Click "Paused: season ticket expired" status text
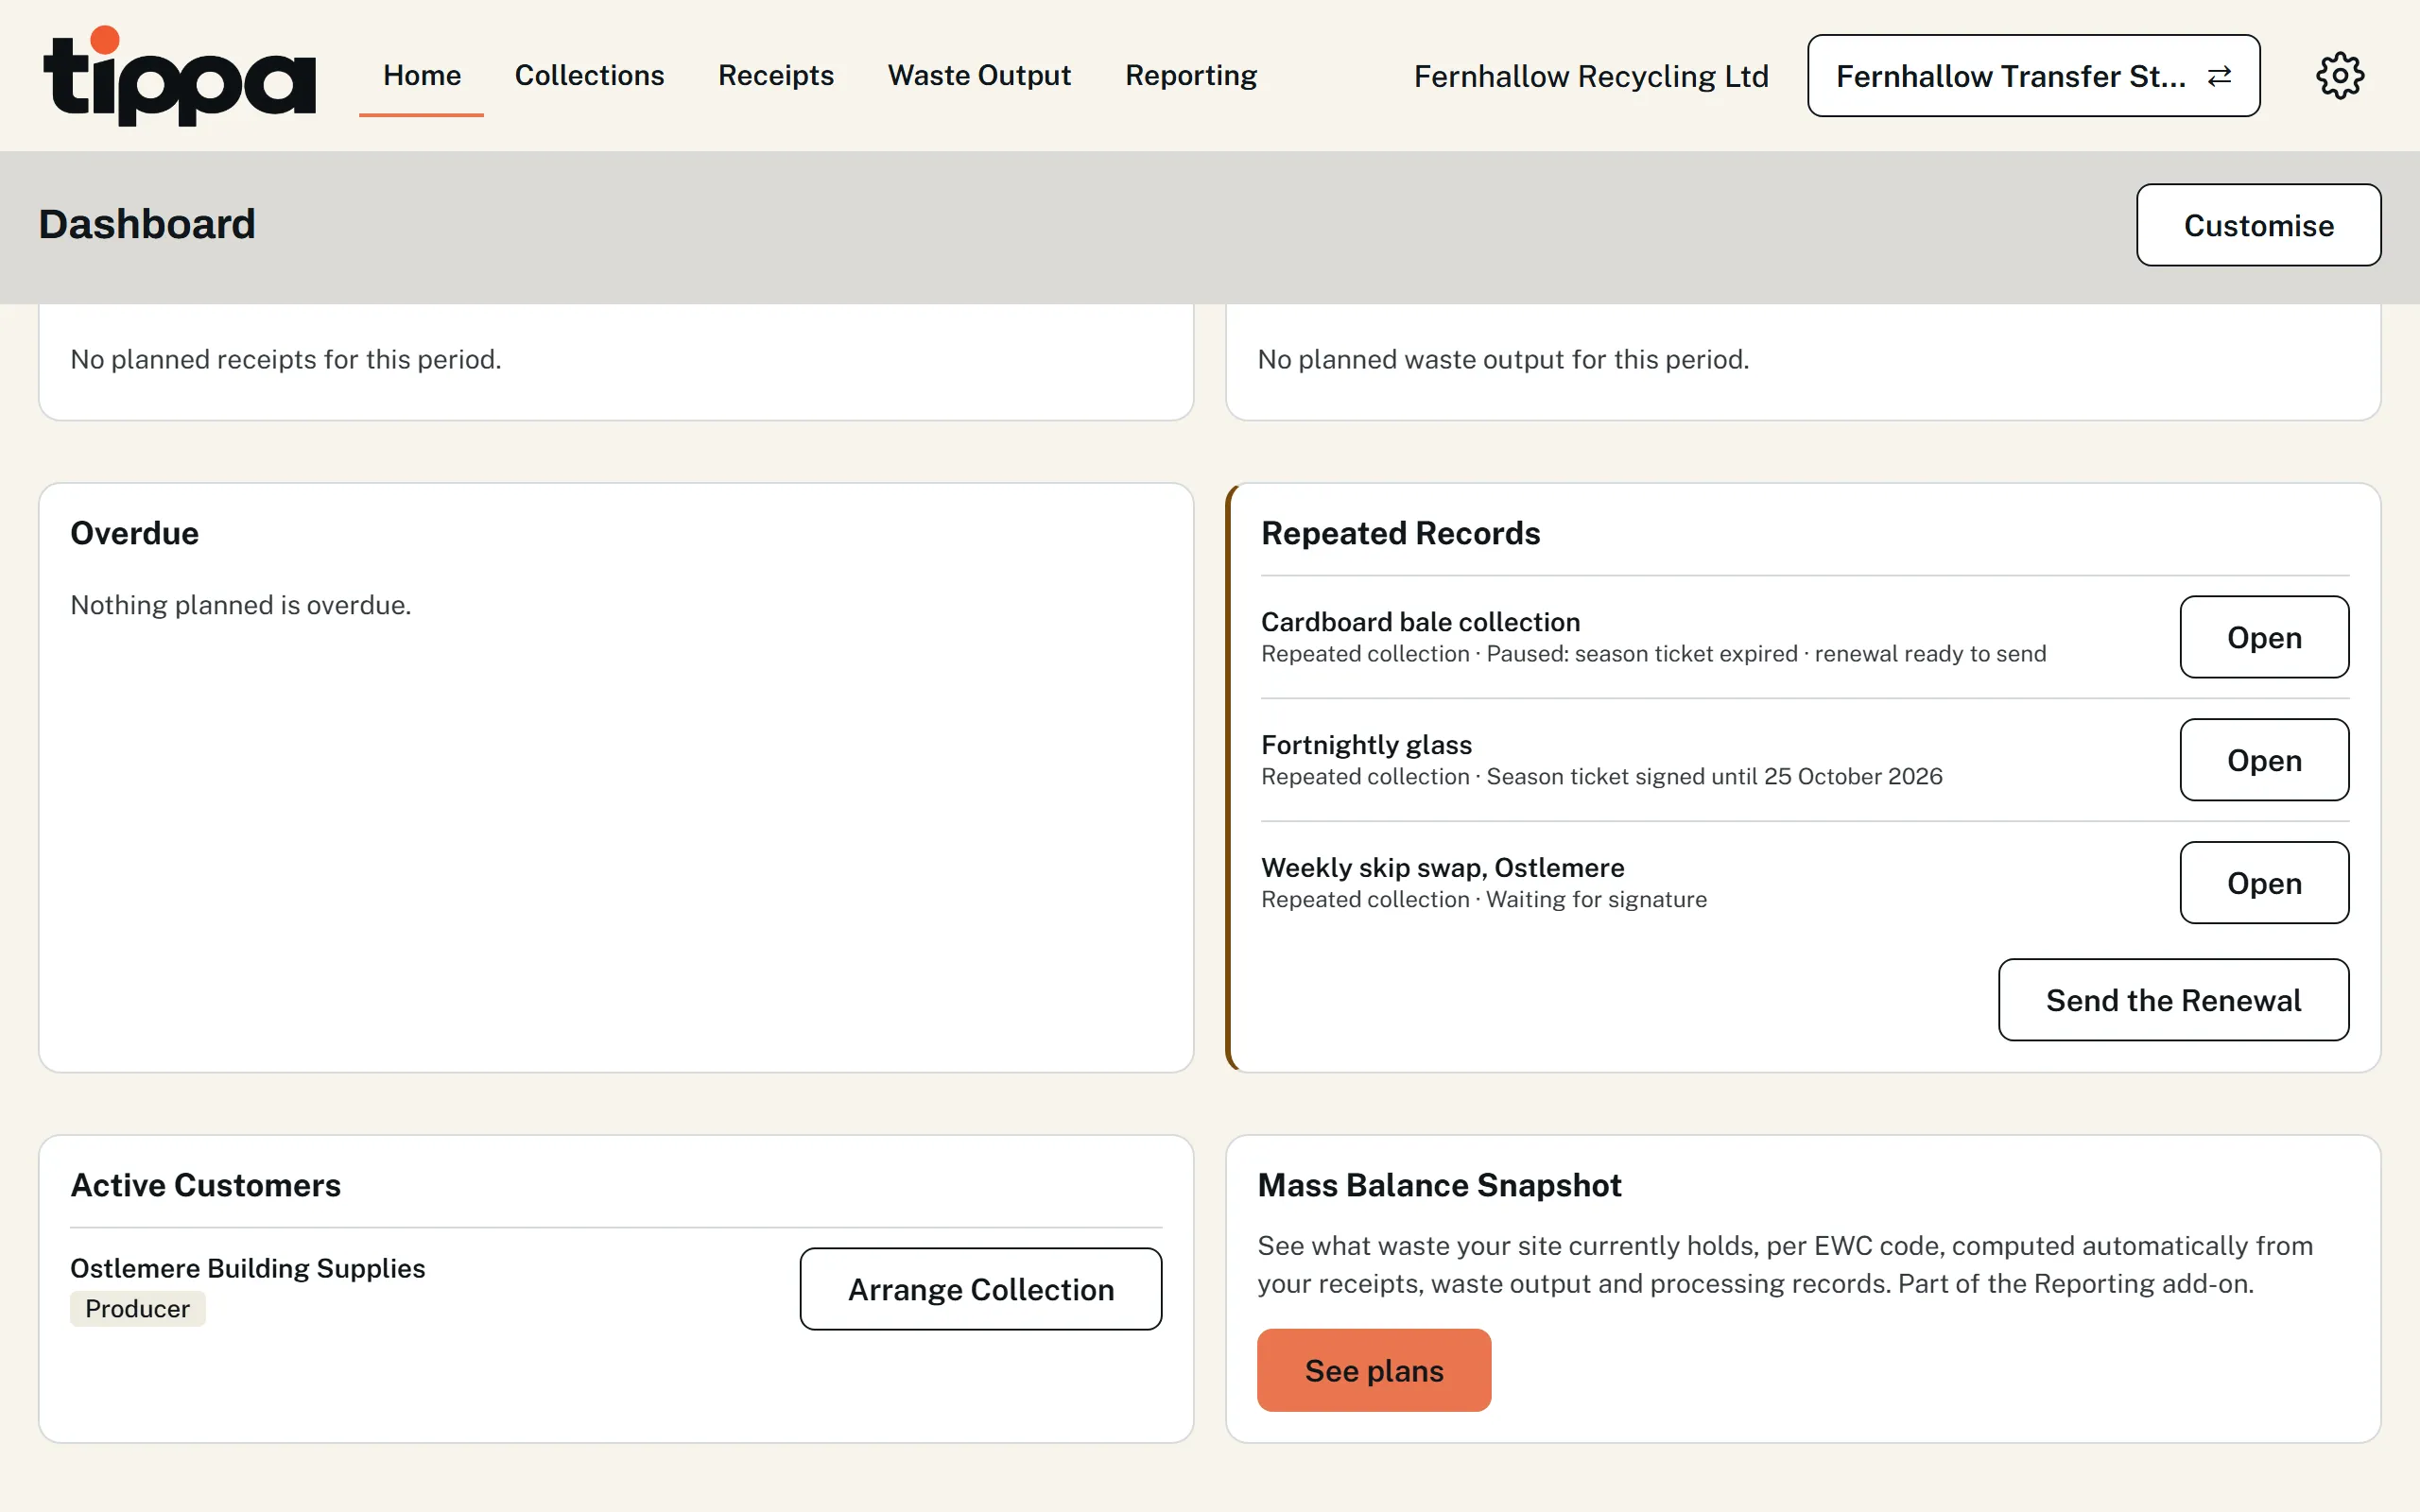This screenshot has height=1512, width=2420. [x=1642, y=653]
